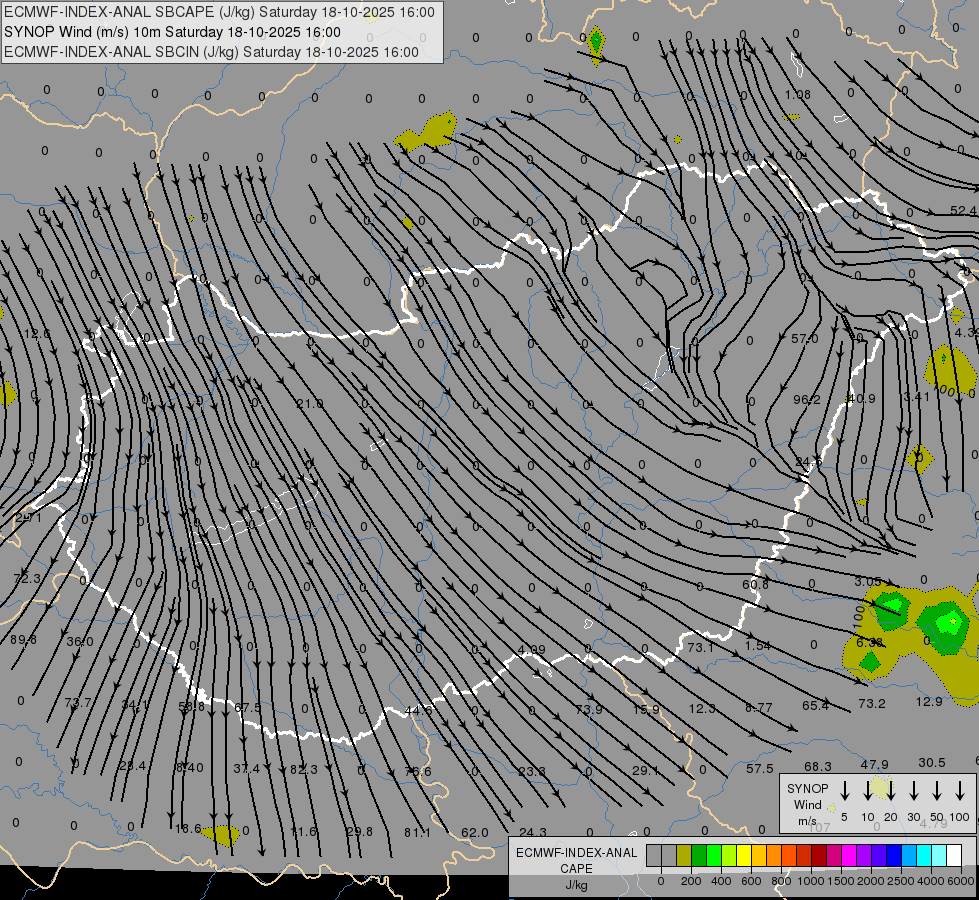Select the 30 m/s wind legend arrow
Image resolution: width=979 pixels, height=900 pixels.
(x=914, y=790)
